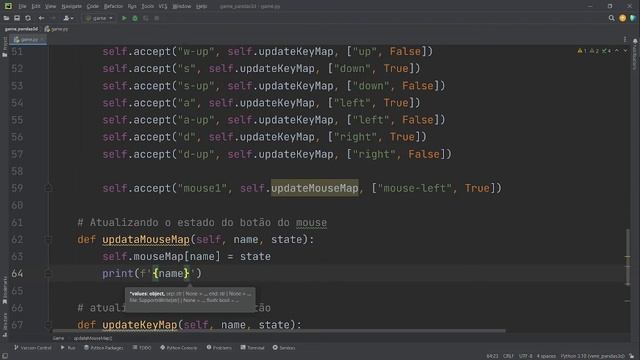Viewport: 640px width, 360px height.
Task: Open the Tools menu
Action: click(148, 6)
